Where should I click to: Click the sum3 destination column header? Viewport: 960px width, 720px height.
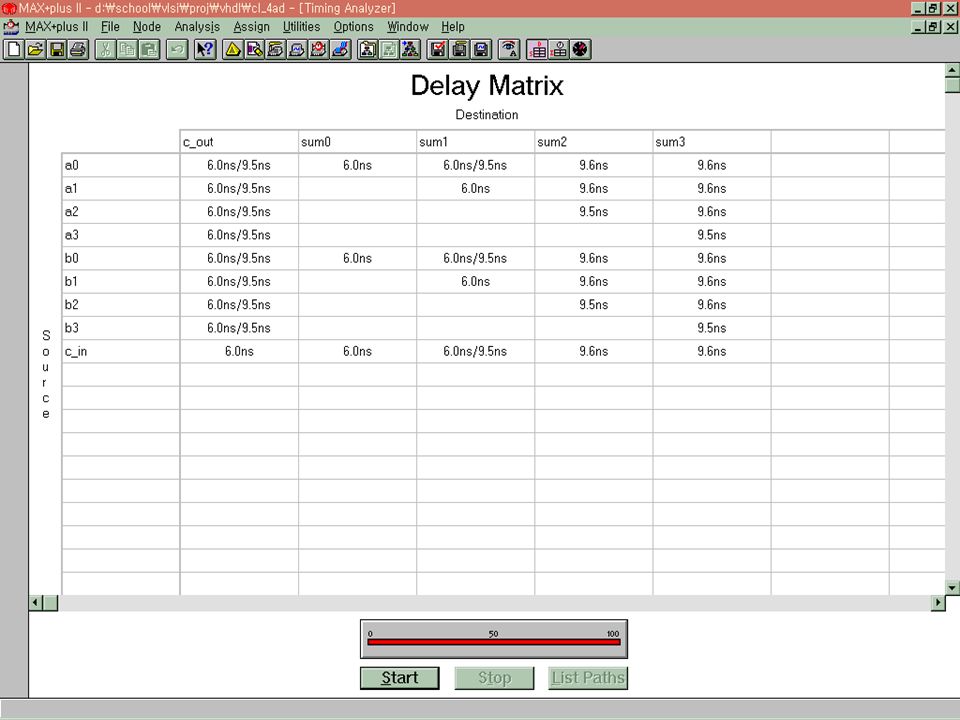click(x=712, y=141)
